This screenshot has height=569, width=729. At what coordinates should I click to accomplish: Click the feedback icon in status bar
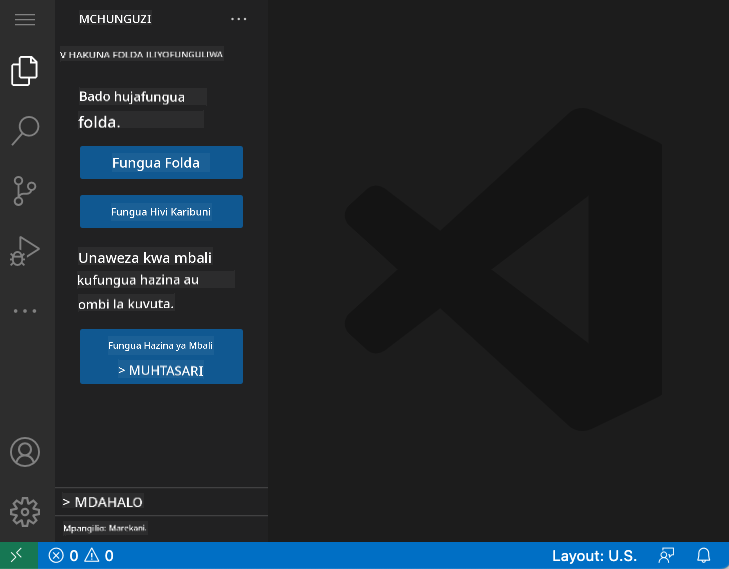tap(667, 556)
